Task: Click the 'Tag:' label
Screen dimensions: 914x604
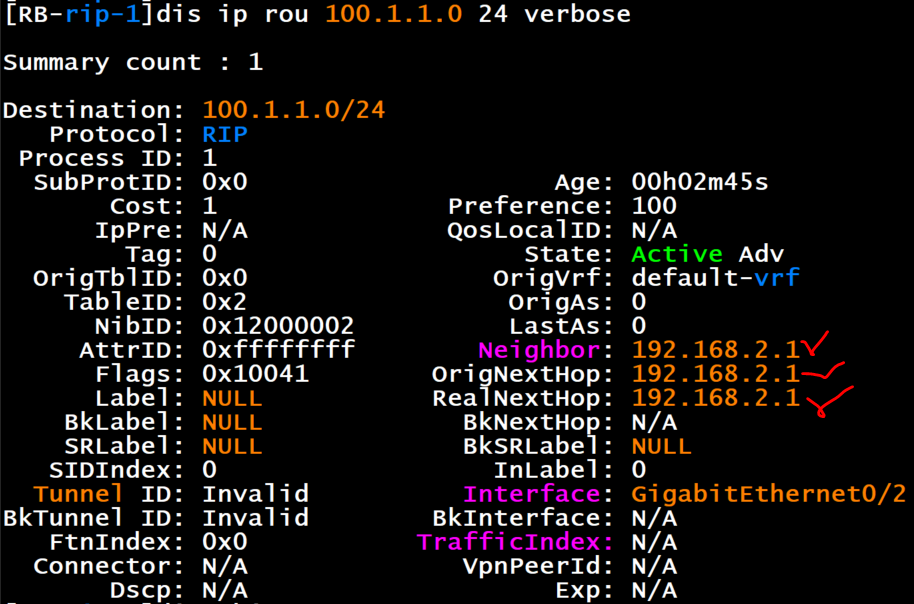Action: pyautogui.click(x=154, y=254)
